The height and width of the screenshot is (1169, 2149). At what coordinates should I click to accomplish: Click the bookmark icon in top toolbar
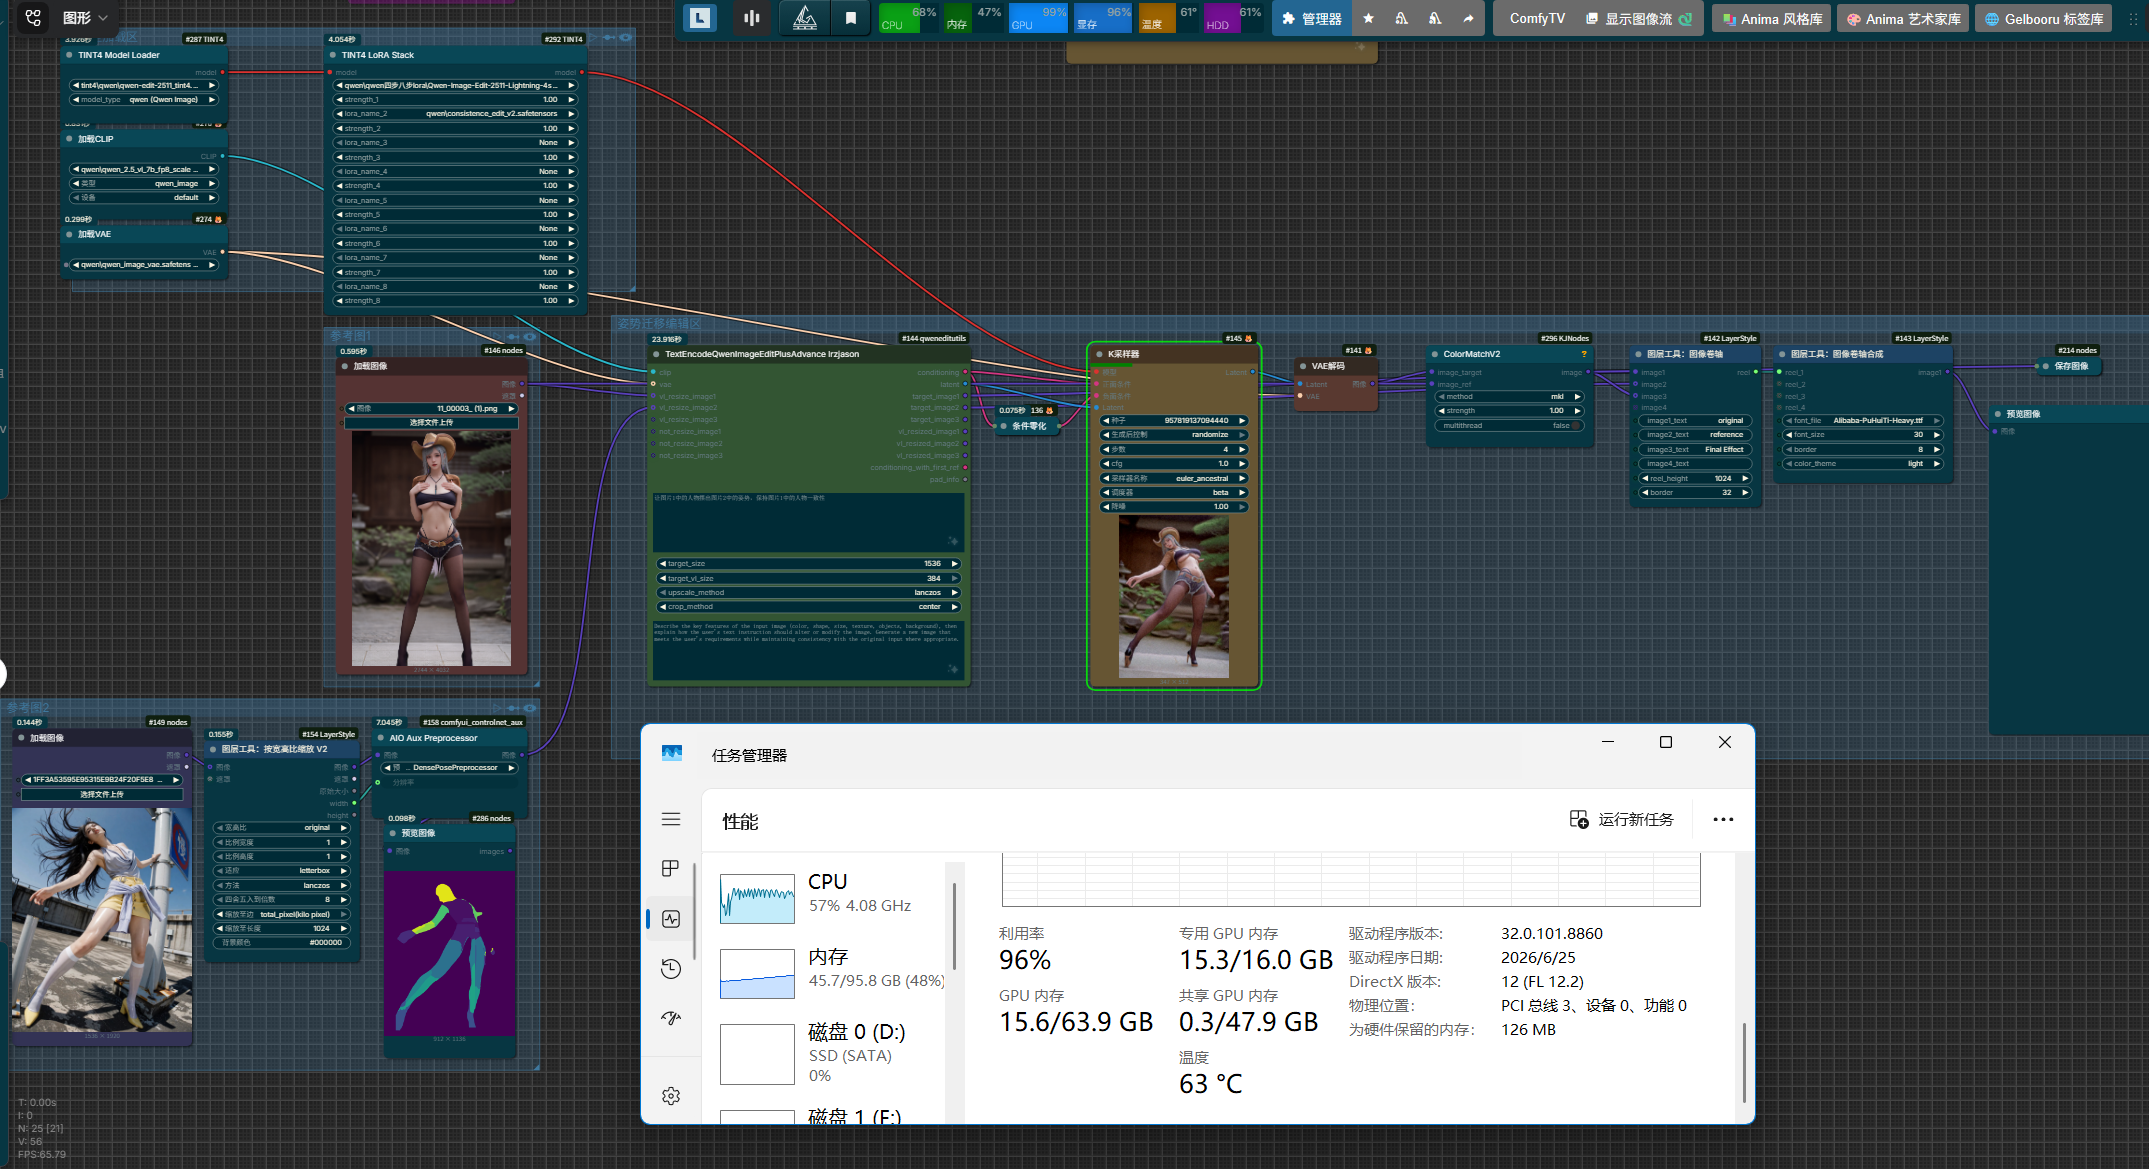coord(851,18)
